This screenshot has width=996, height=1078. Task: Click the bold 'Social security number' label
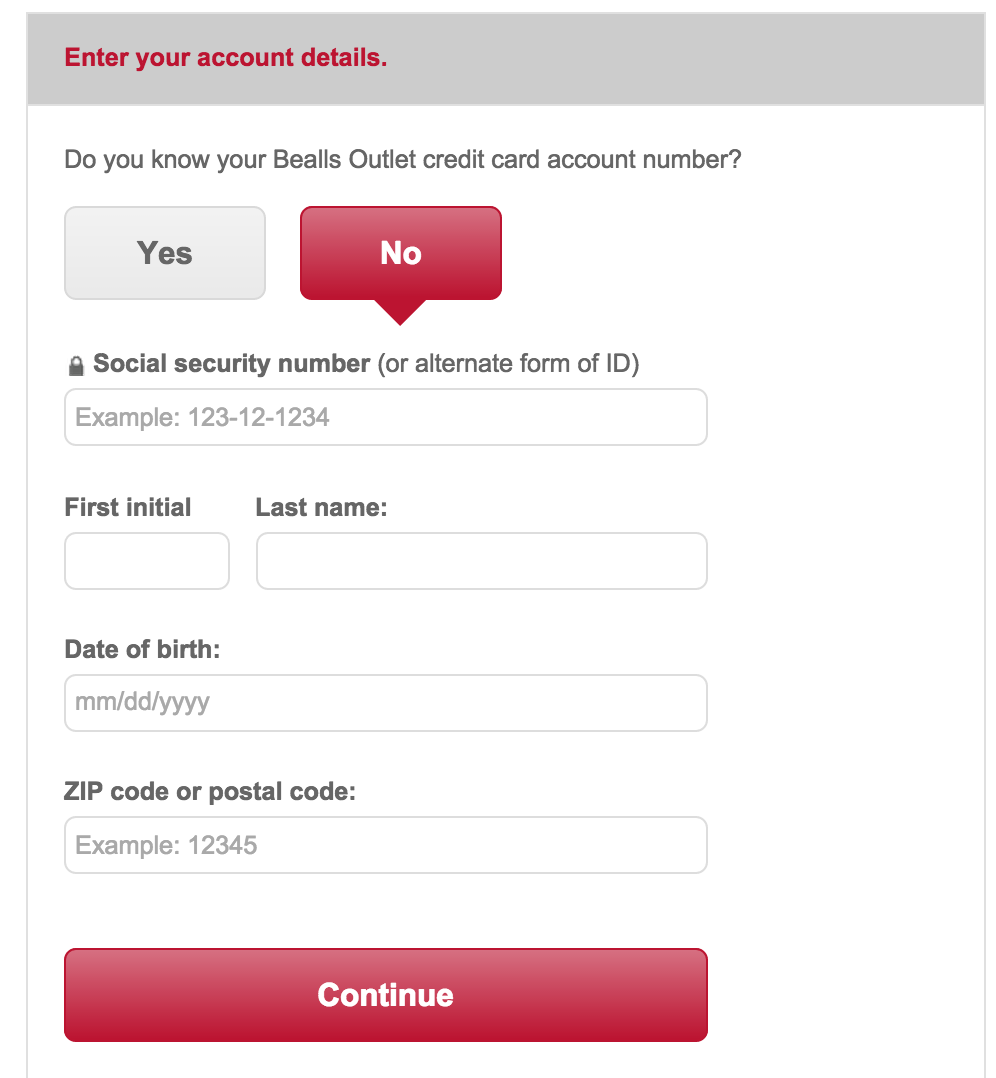(232, 363)
